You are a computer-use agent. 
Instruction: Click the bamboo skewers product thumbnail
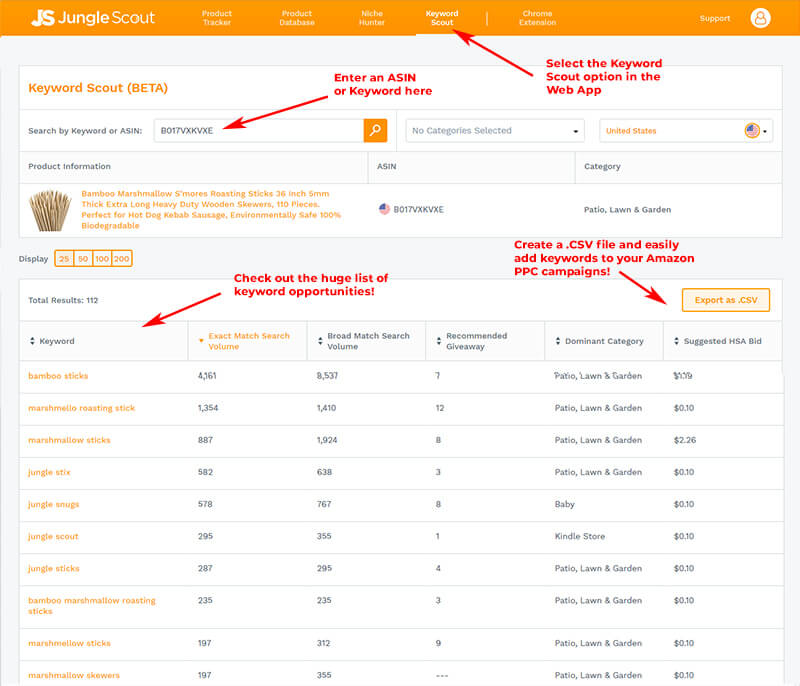(x=49, y=209)
